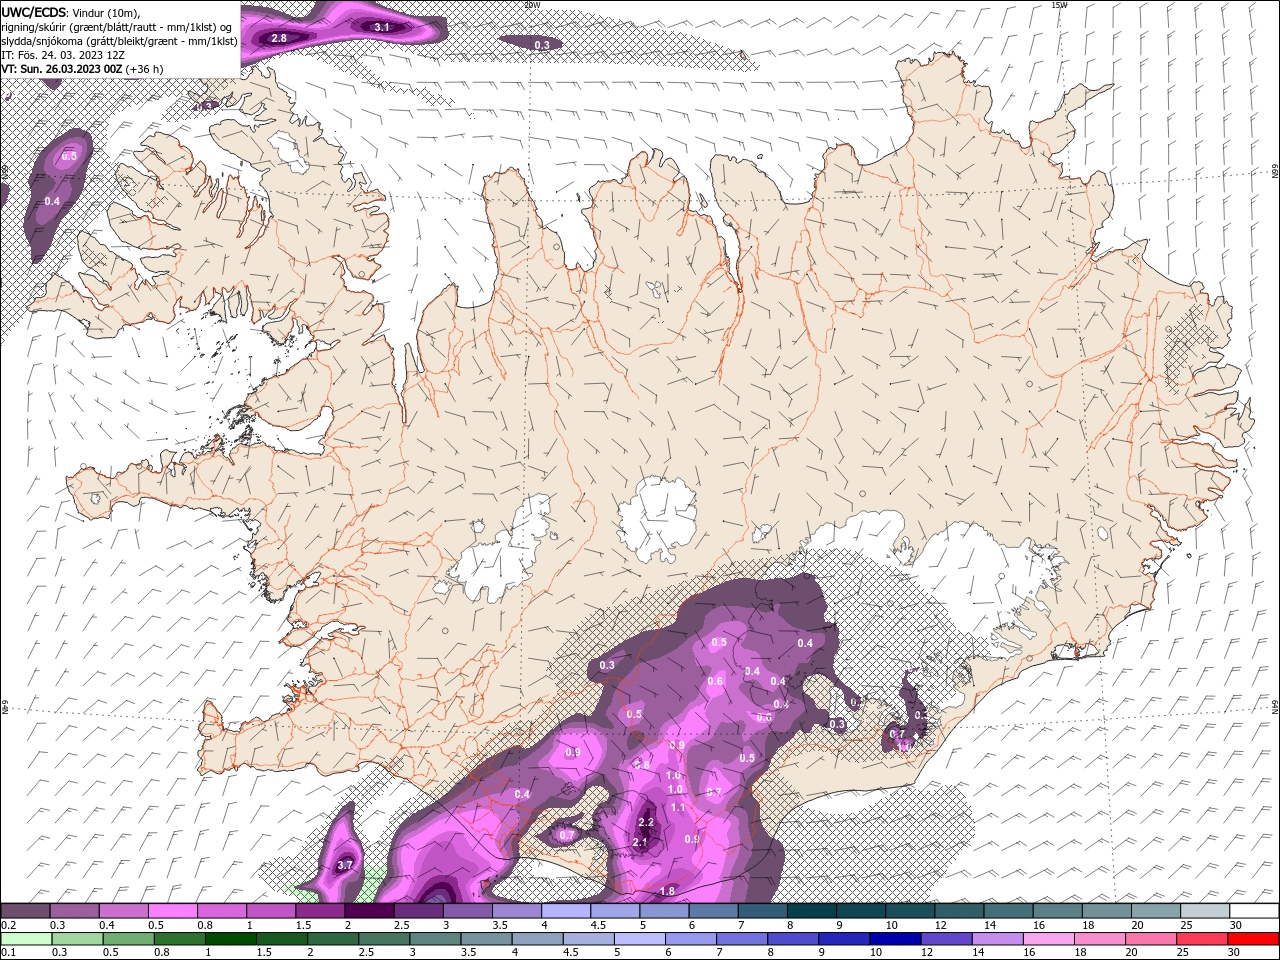
Task: Pick the 0.5–0.8 medium green rain legend swatch
Action: tap(128, 939)
